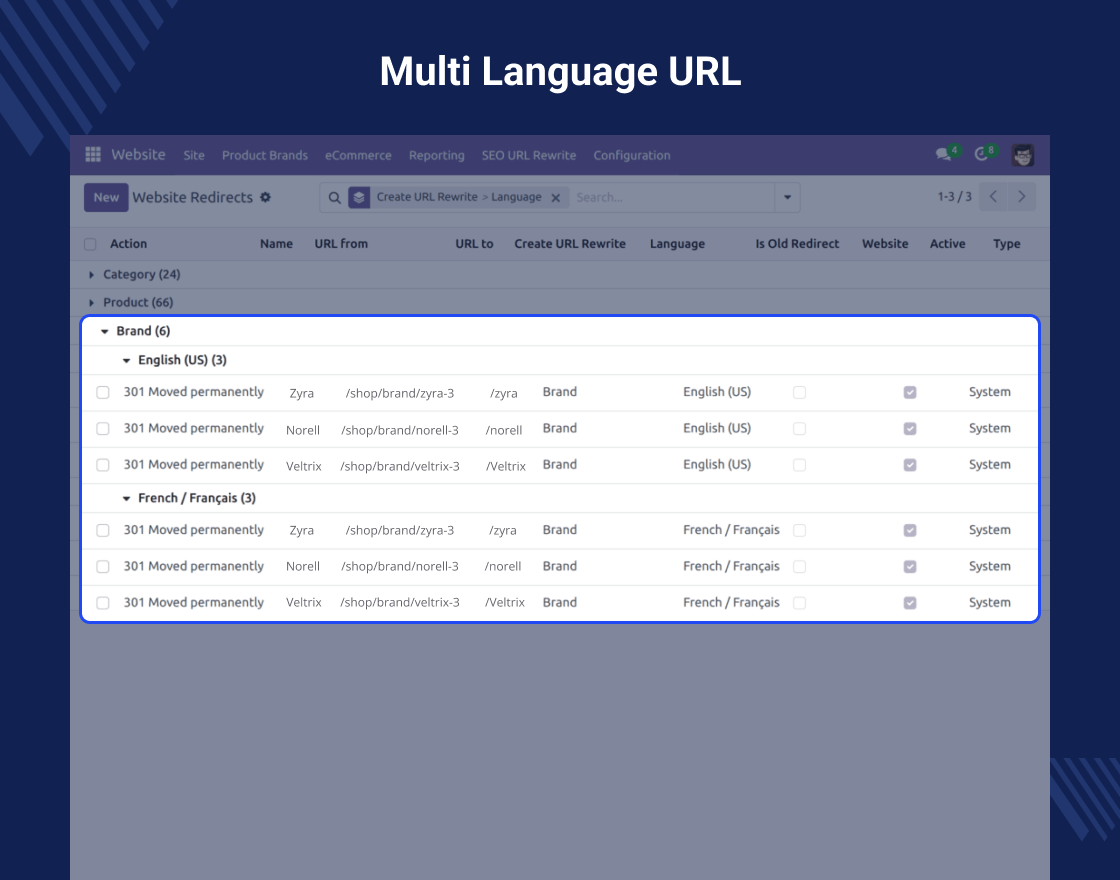Collapse the Brand (6) group
Screen dimensions: 1120x880
tap(135, 331)
